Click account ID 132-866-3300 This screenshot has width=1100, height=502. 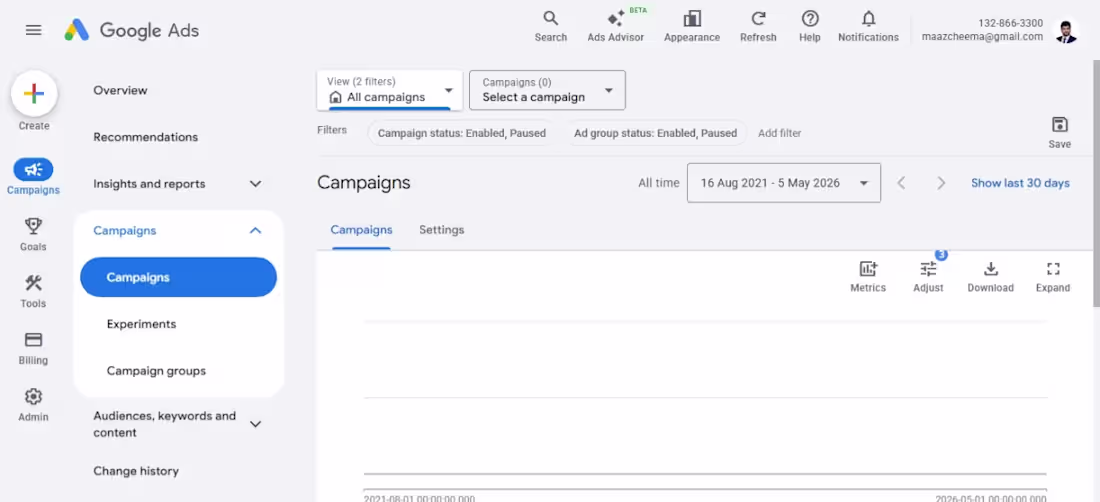click(x=1010, y=23)
